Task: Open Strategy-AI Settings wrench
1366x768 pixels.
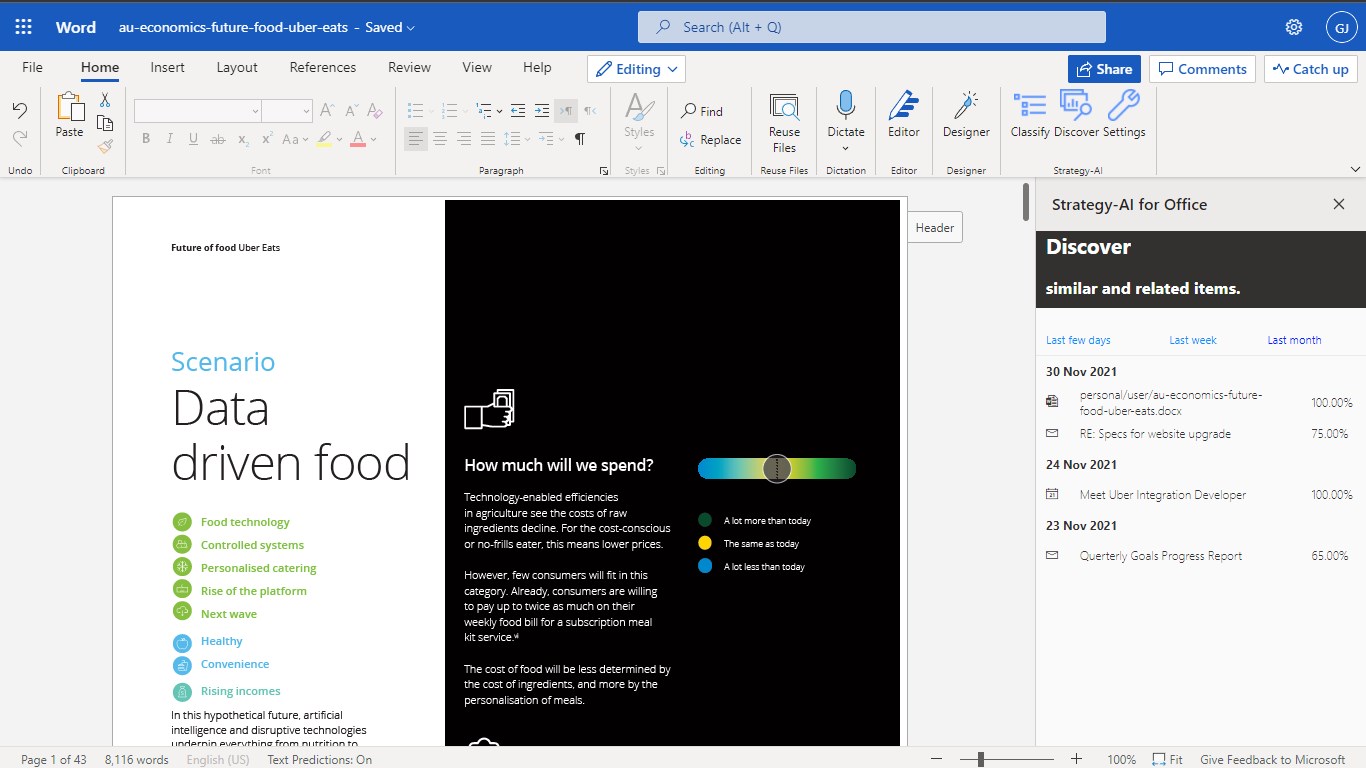Action: (1124, 115)
